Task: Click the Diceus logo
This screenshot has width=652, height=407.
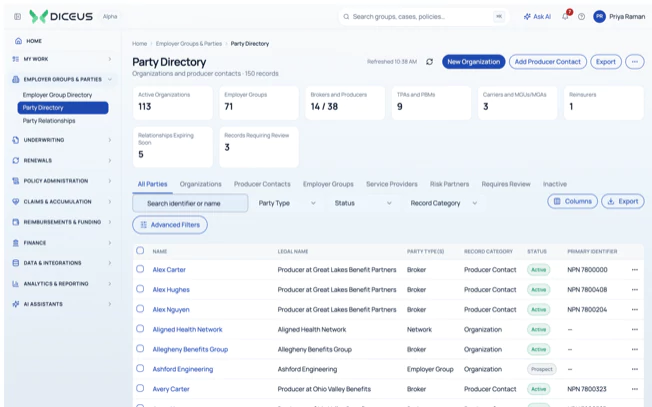Action: 61,17
